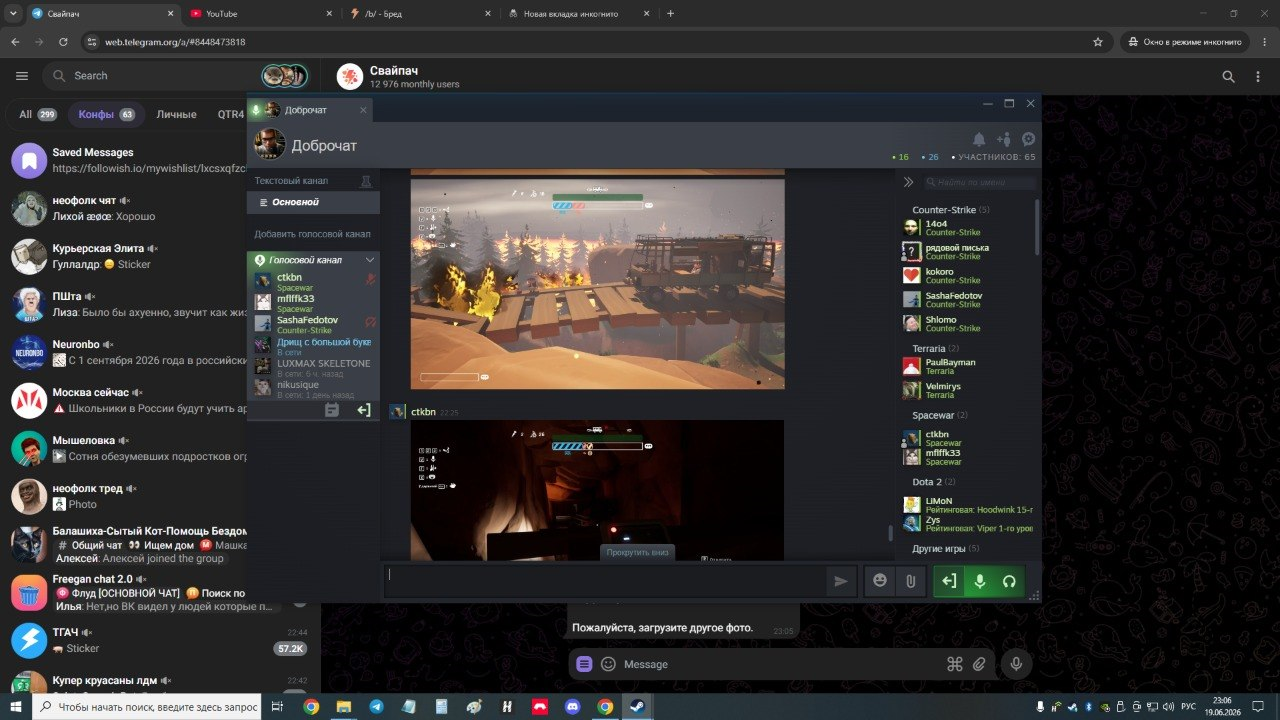Open Доброчат group settings gear

coord(1028,140)
